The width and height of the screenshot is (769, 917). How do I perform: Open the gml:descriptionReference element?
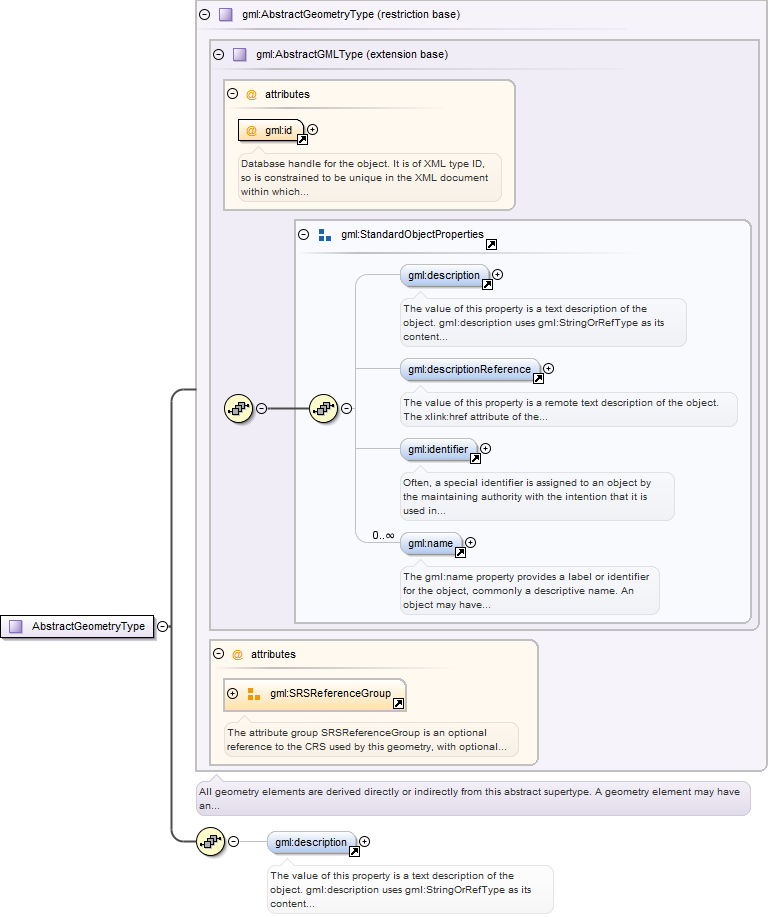469,369
